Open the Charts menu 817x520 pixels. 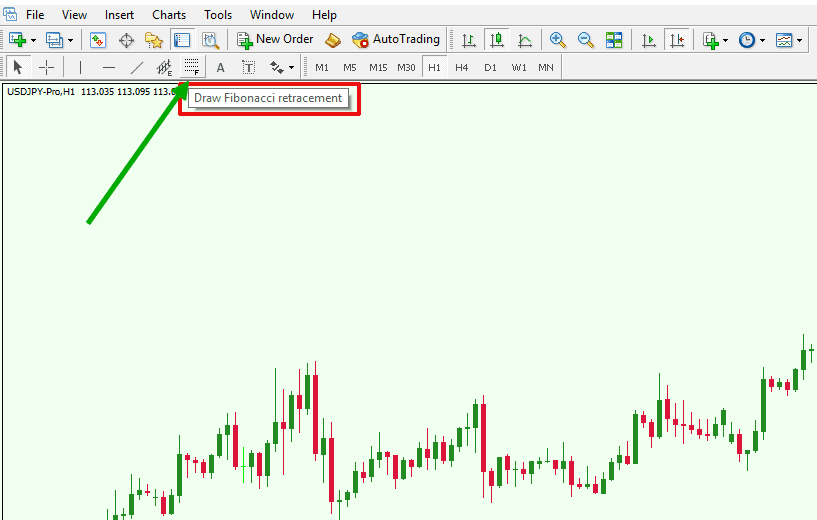click(169, 15)
